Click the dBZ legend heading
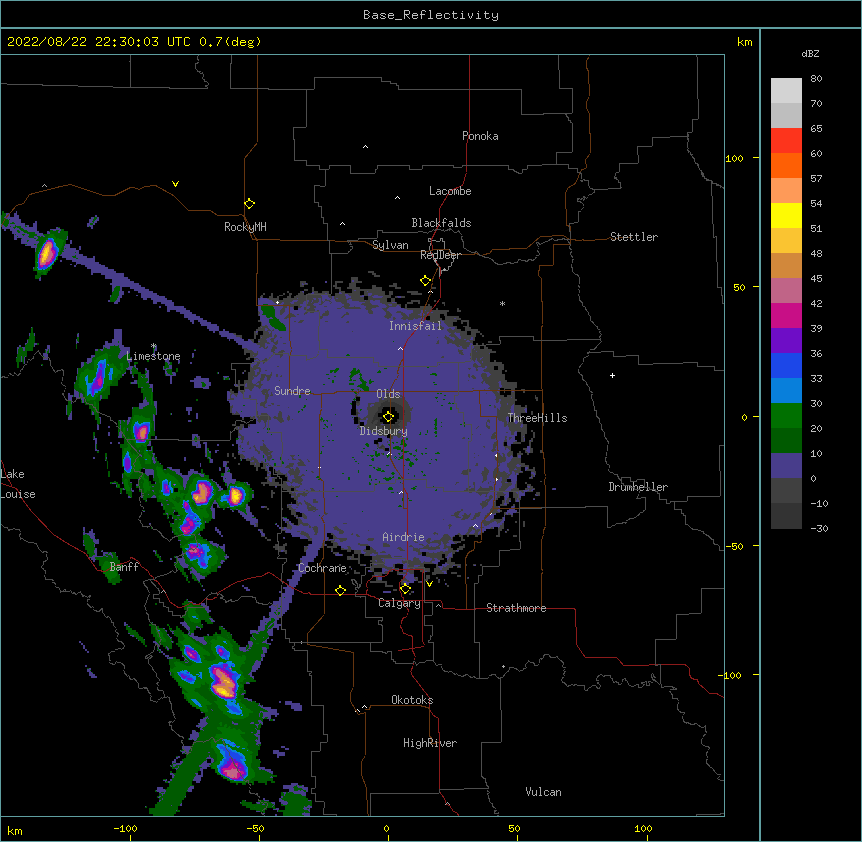This screenshot has width=862, height=842. (810, 53)
